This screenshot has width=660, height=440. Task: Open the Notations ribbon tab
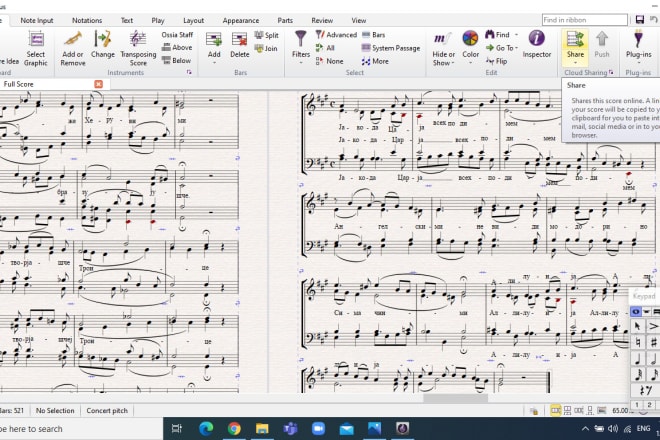(x=87, y=20)
